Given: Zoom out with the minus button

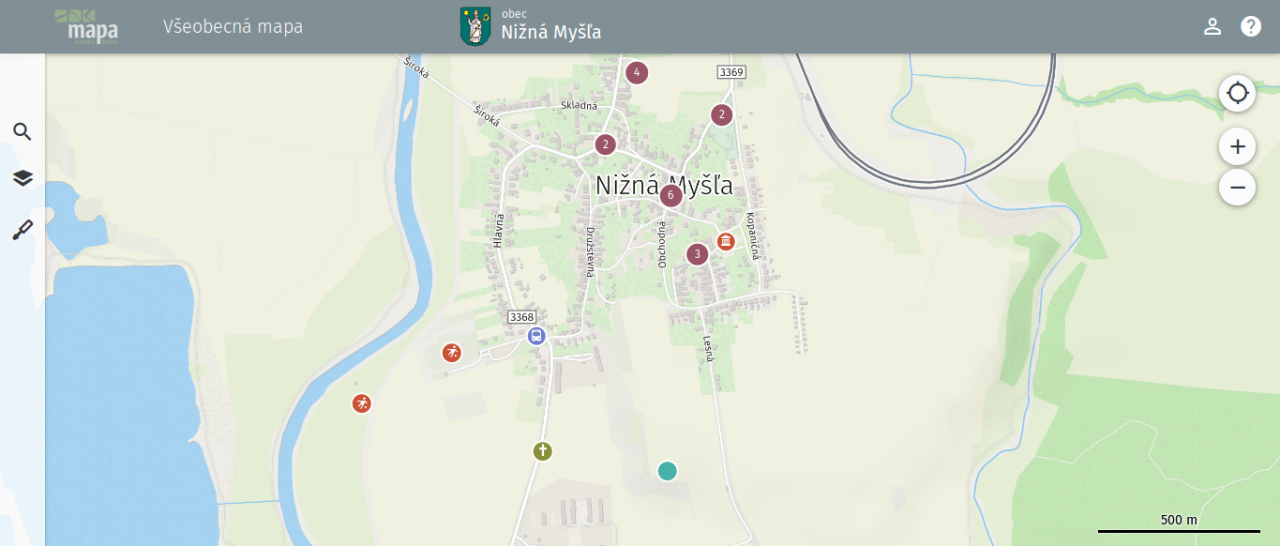Looking at the screenshot, I should pyautogui.click(x=1237, y=187).
